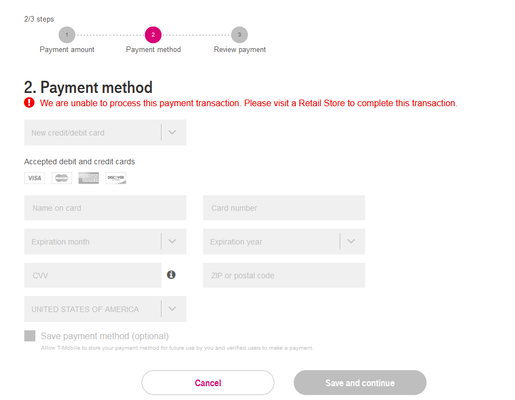Click the Mastercard logo icon
The width and height of the screenshot is (515, 400).
click(61, 178)
